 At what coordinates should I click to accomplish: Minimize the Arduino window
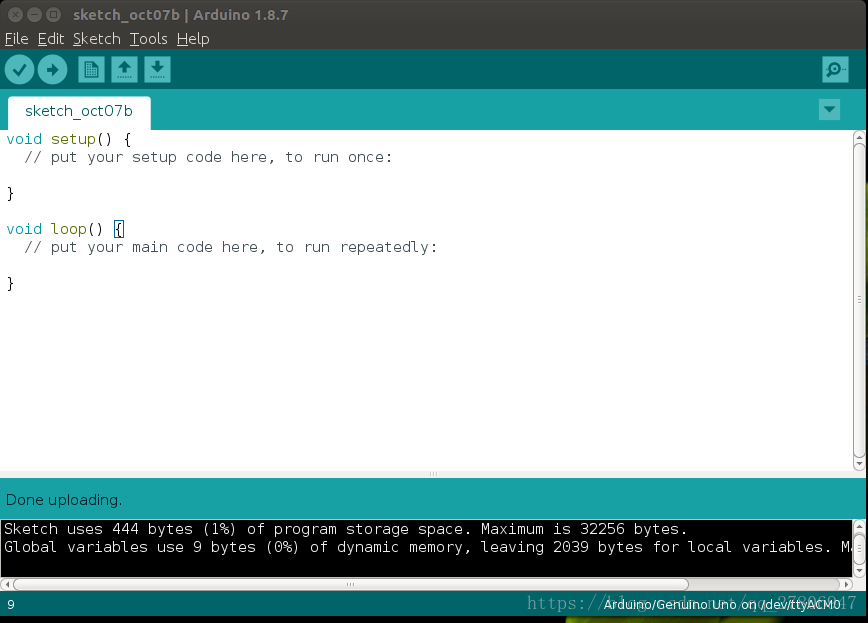pos(34,15)
